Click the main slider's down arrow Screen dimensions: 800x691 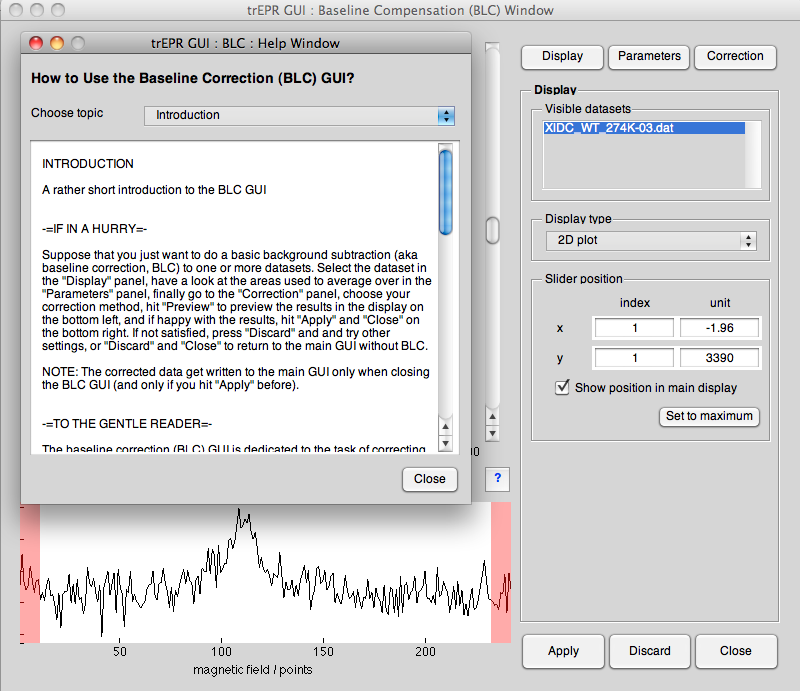492,434
